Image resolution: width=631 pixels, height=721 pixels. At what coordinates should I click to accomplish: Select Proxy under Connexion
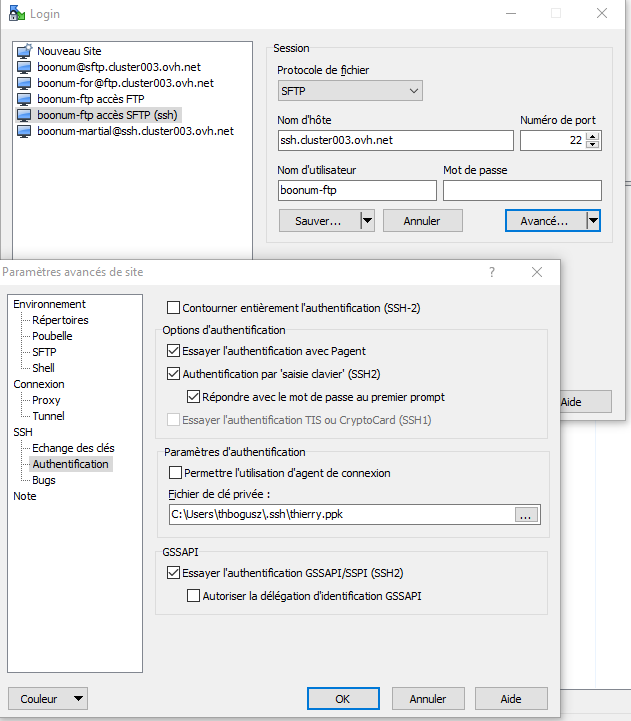pyautogui.click(x=46, y=400)
